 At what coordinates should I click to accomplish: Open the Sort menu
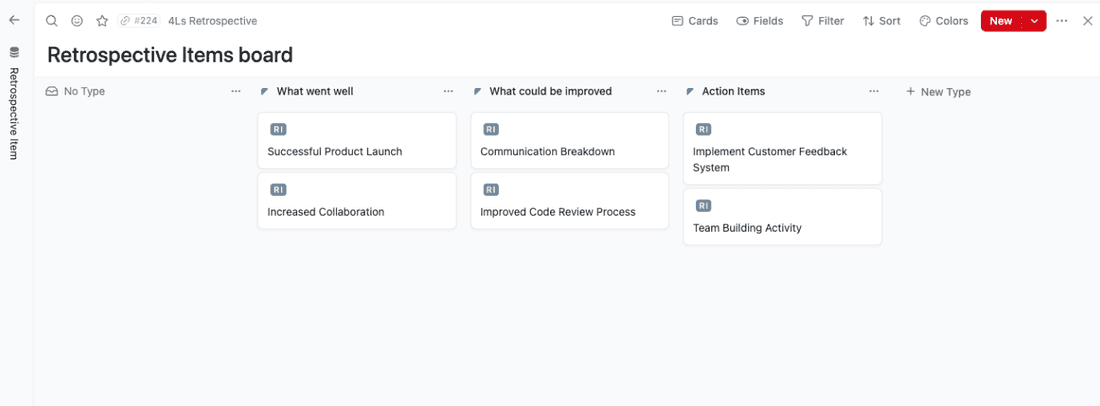pos(881,21)
